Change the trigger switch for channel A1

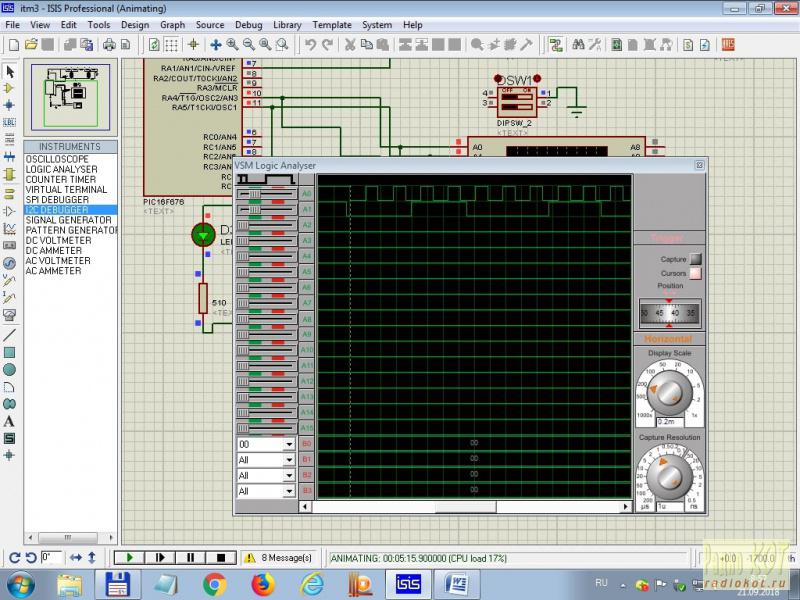tap(266, 210)
